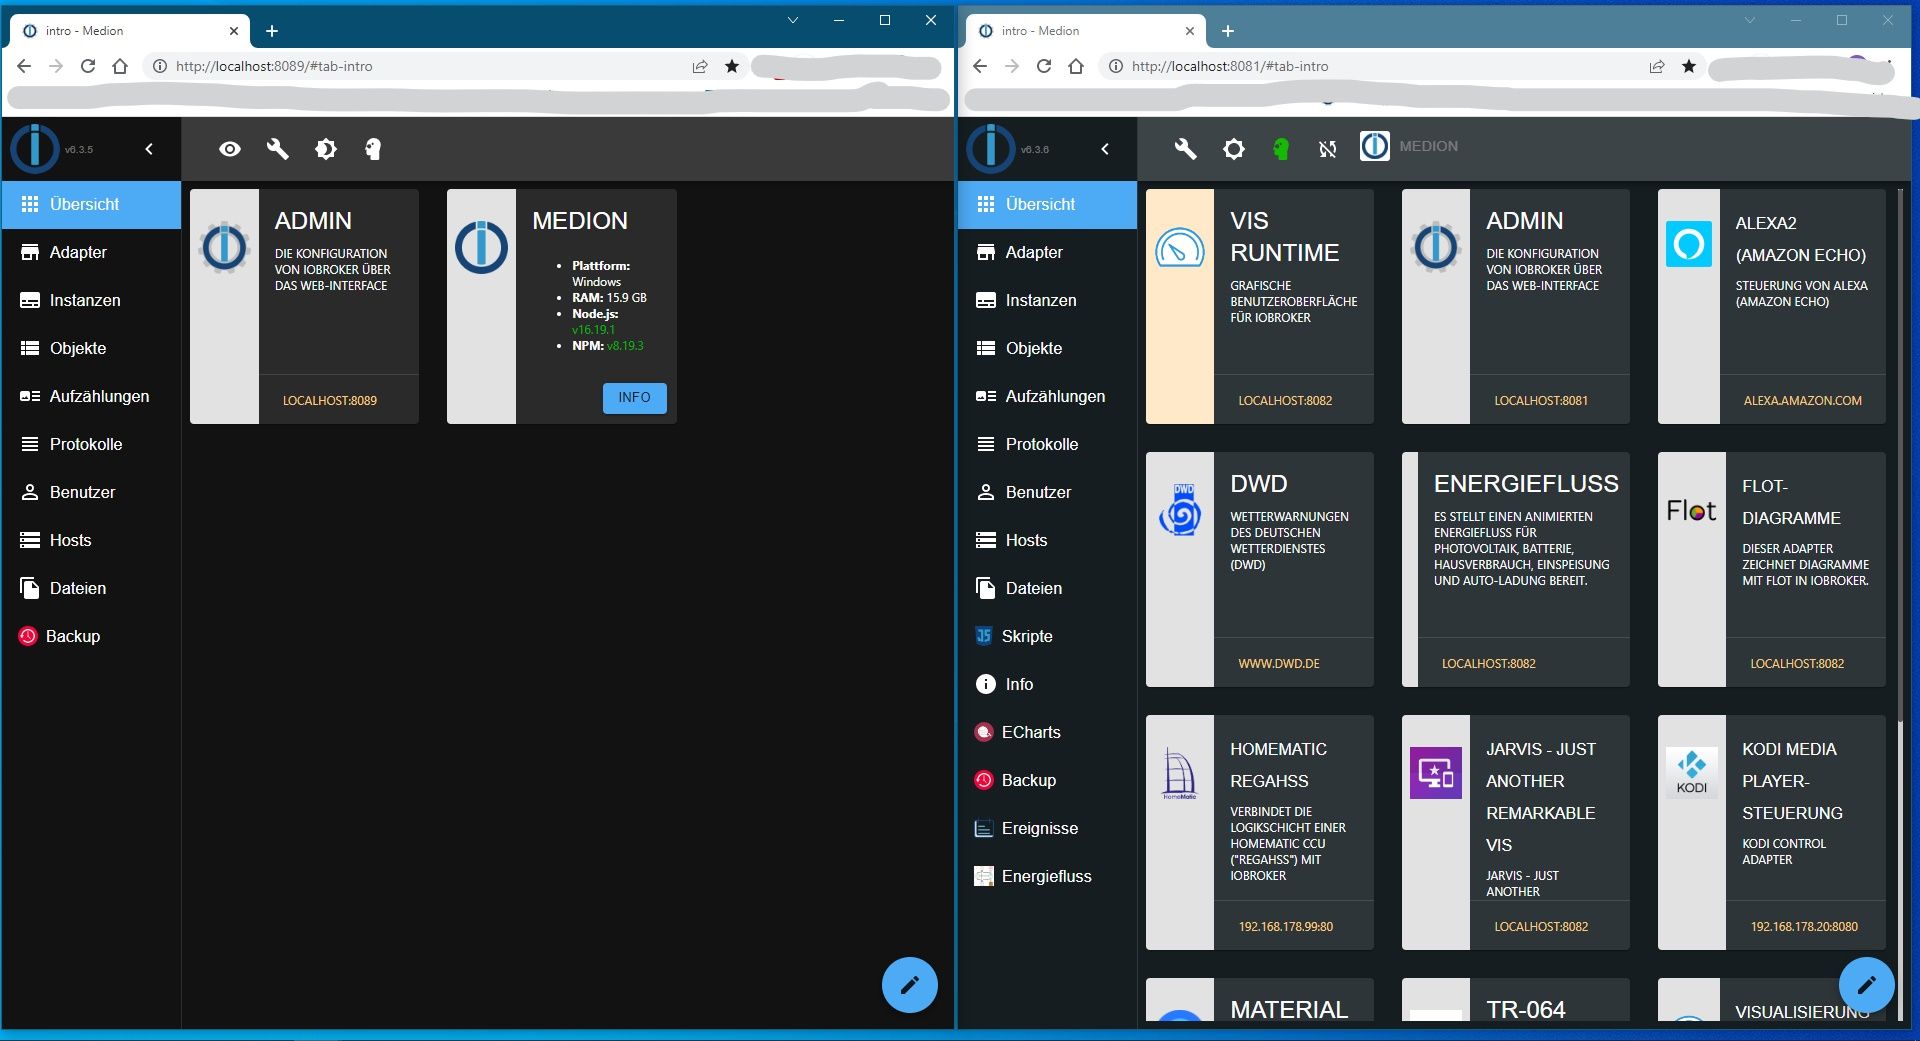Open LOCALHOST:8089 link on ADMIN card

click(330, 400)
